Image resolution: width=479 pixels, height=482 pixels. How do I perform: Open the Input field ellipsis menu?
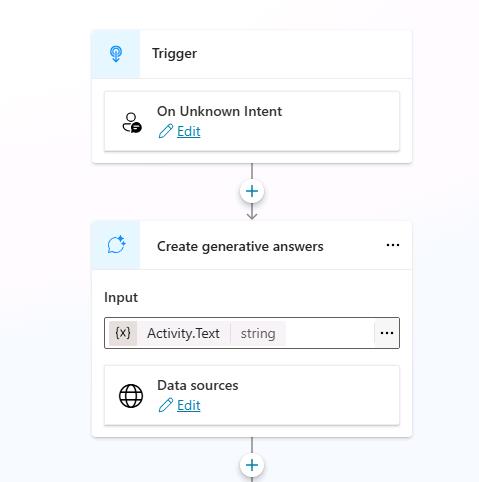(x=387, y=333)
